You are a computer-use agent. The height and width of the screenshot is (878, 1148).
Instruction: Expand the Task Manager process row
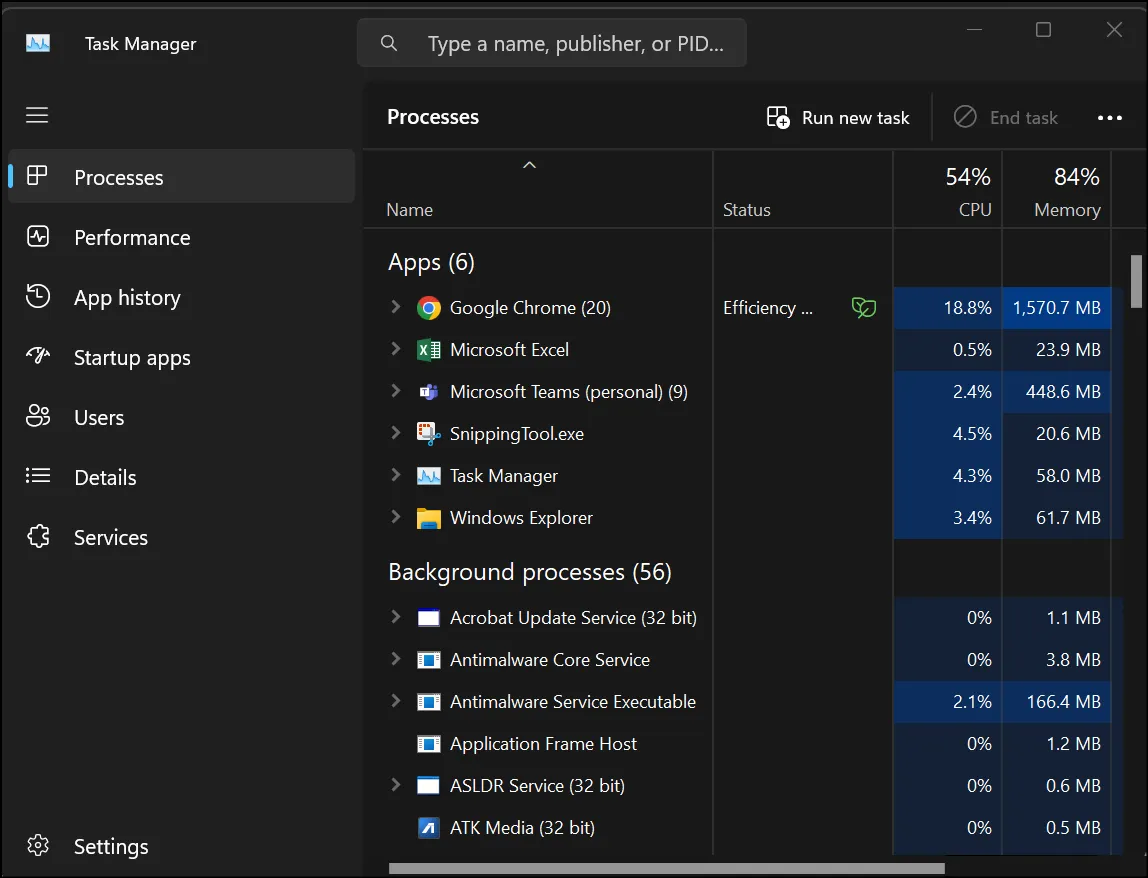coord(395,475)
